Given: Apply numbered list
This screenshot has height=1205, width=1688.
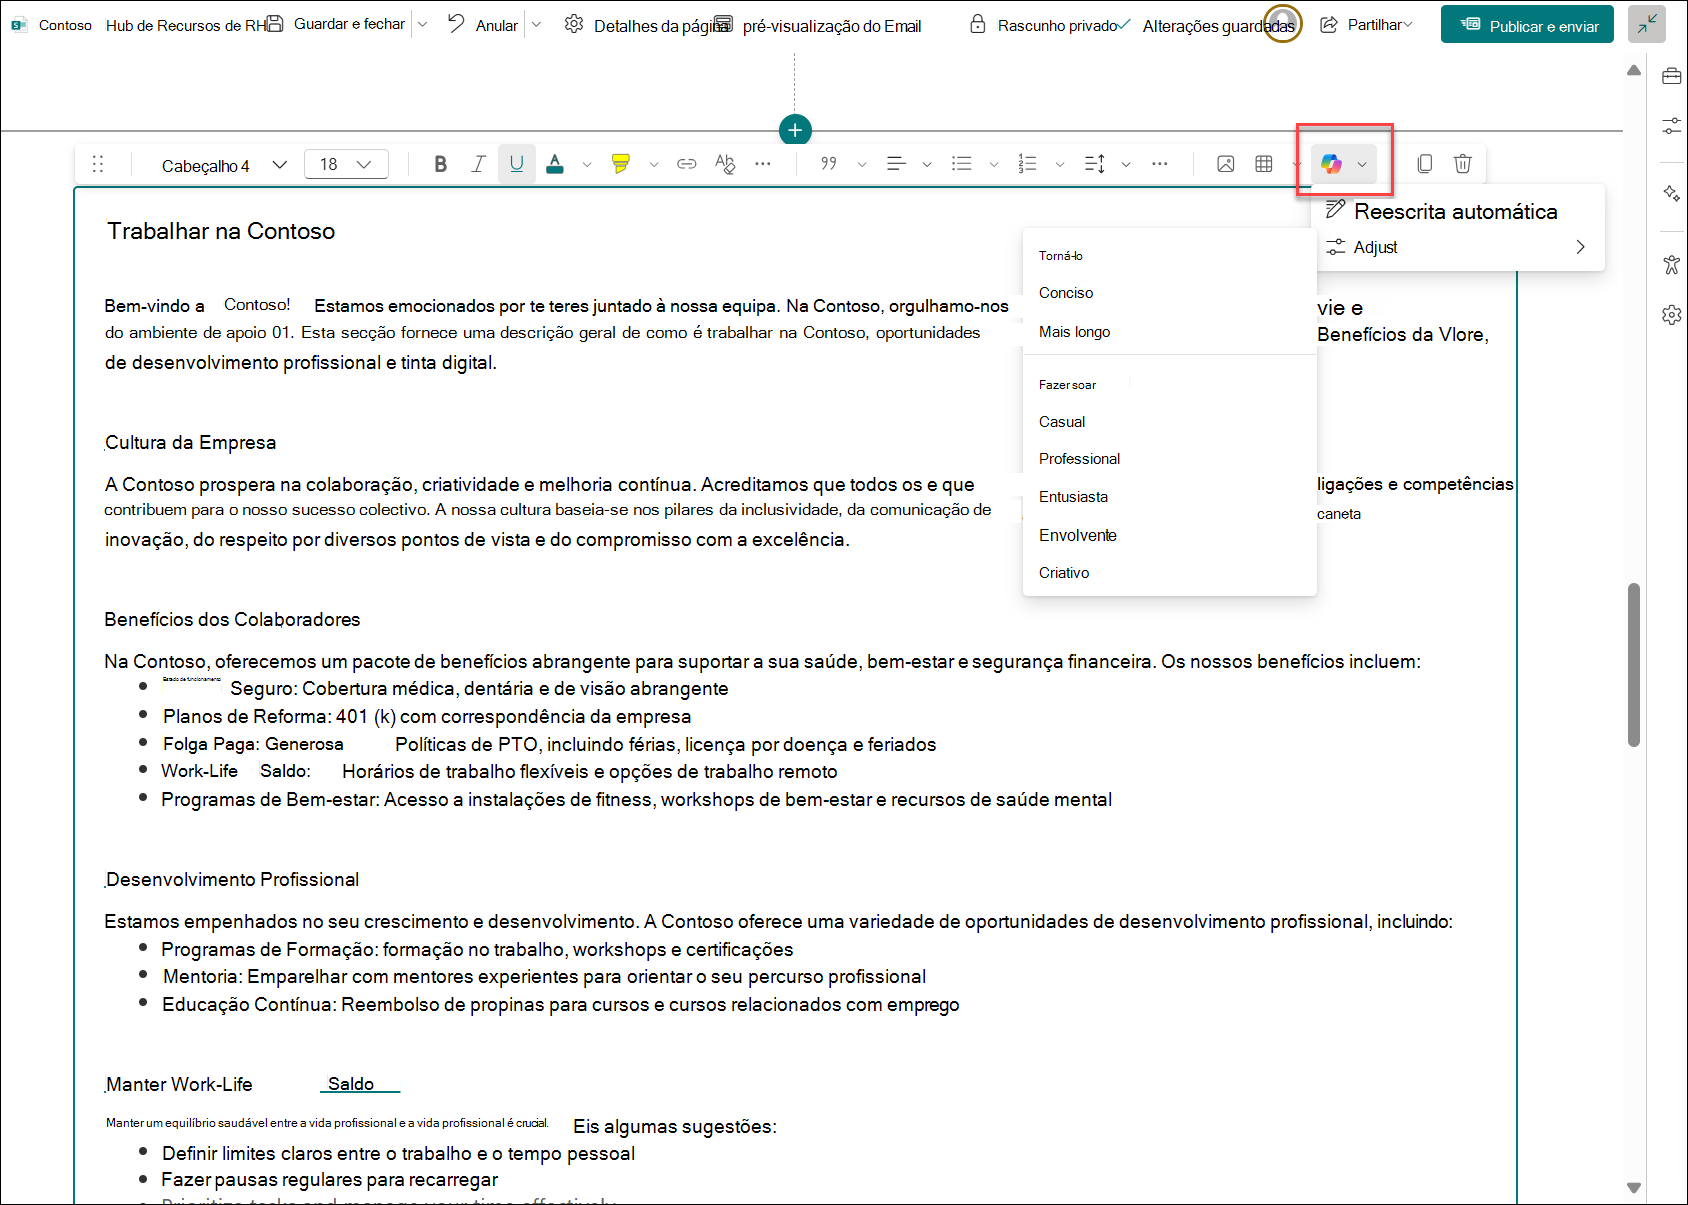Looking at the screenshot, I should click(1028, 164).
